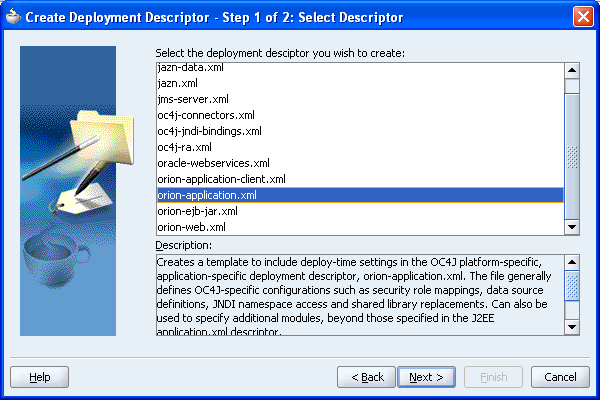Click description box scroll down arrow

coord(572,327)
